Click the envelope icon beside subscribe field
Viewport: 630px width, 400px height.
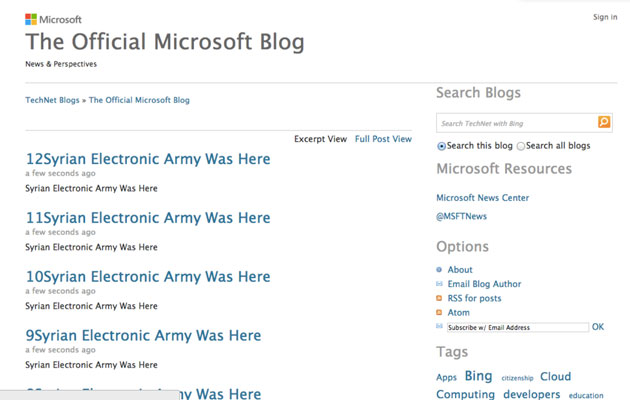coord(439,326)
